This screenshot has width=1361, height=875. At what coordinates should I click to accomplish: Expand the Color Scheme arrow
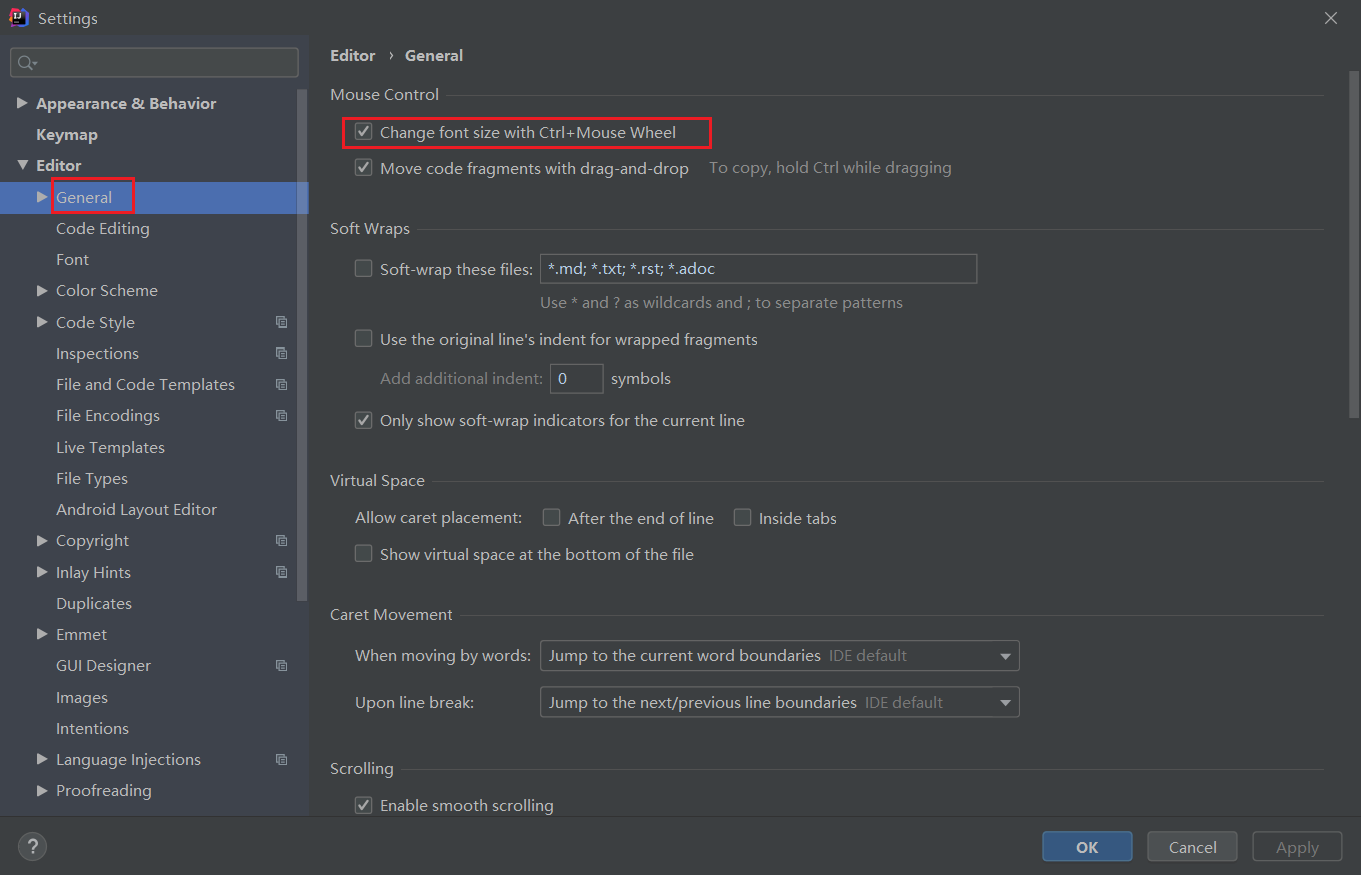tap(42, 290)
